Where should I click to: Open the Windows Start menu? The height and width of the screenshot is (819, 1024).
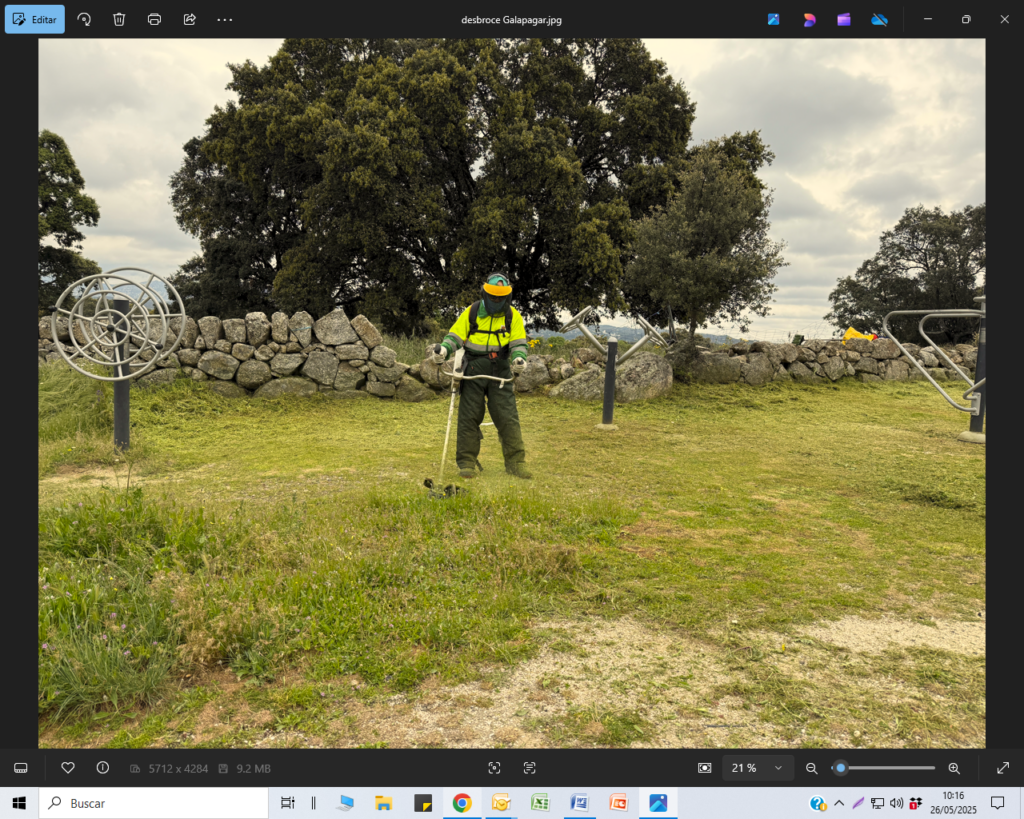(x=19, y=803)
